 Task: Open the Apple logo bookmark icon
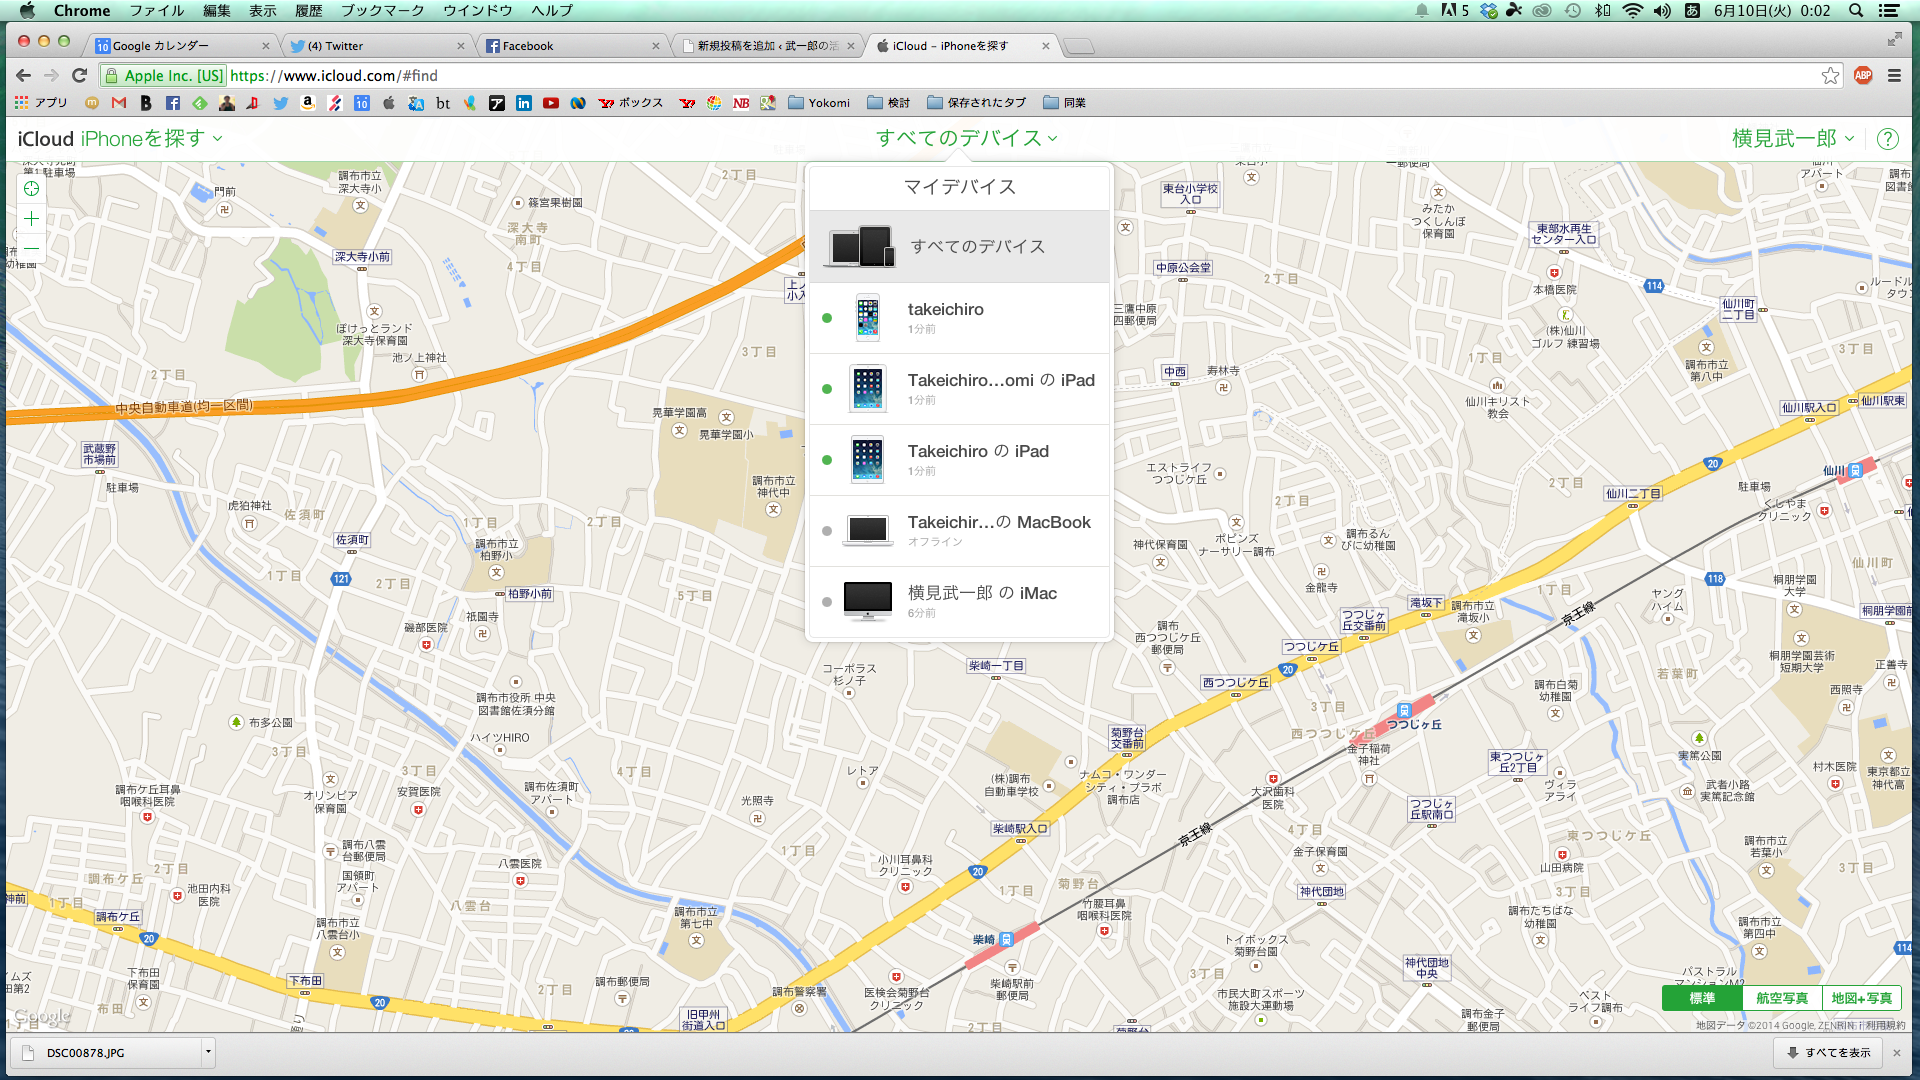point(389,103)
